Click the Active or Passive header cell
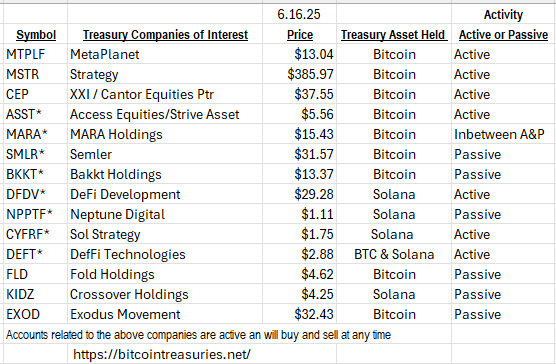 pyautogui.click(x=503, y=35)
